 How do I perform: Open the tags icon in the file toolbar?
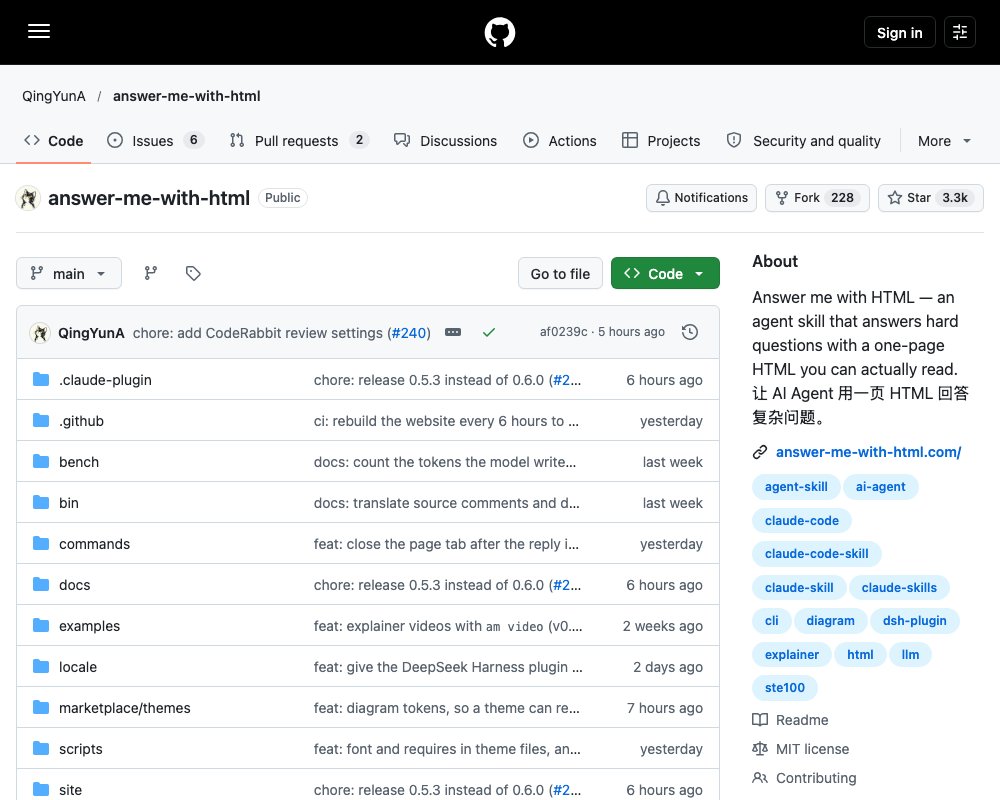click(x=193, y=273)
